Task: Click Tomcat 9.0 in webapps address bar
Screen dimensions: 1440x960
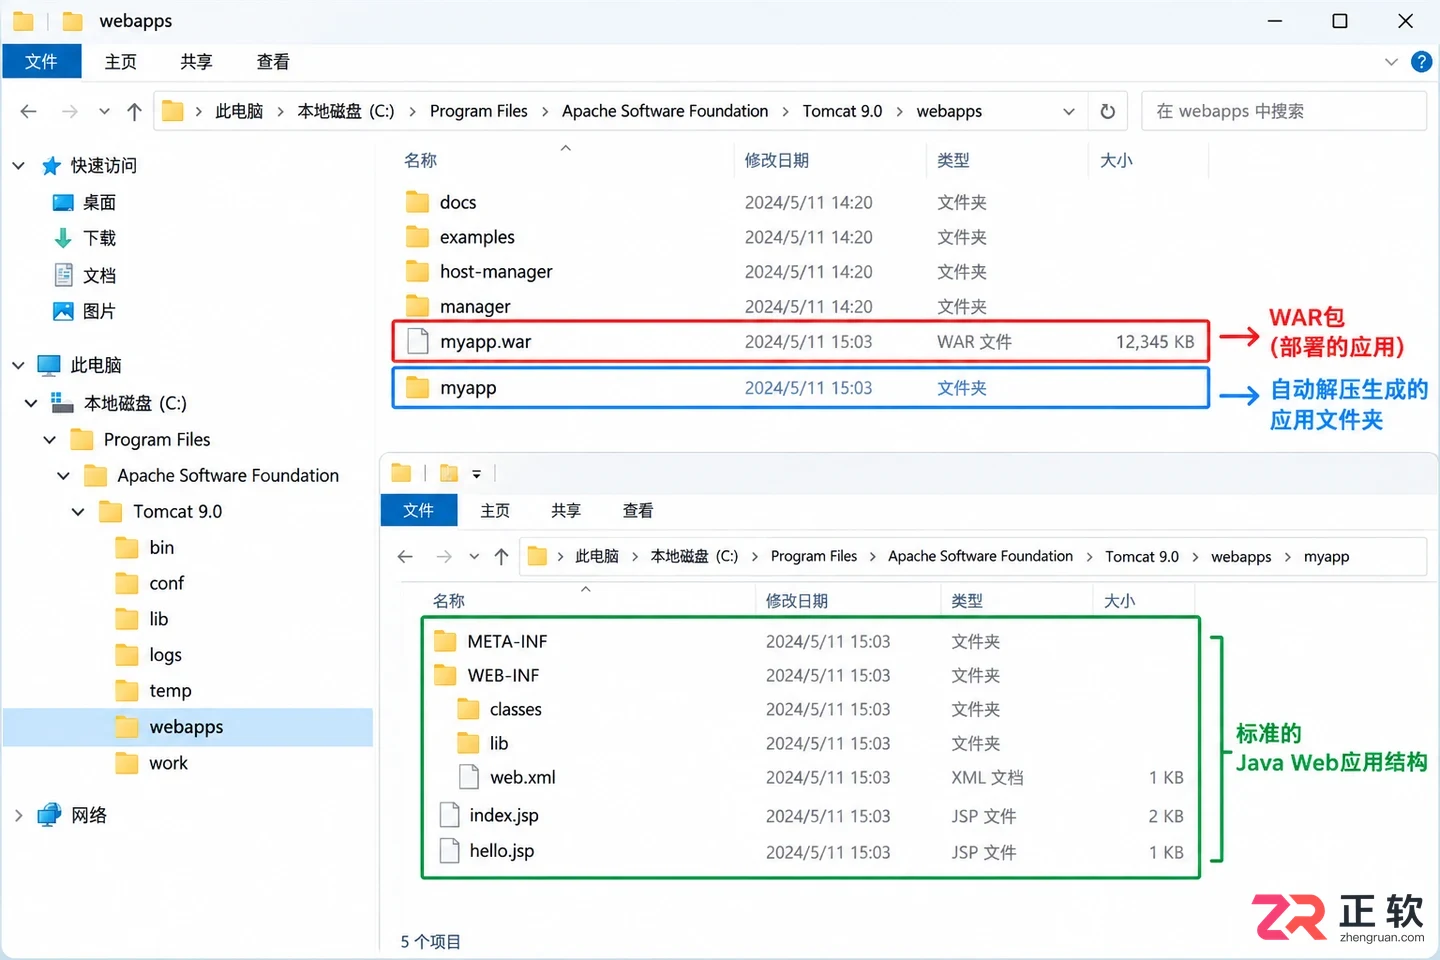Action: point(843,111)
